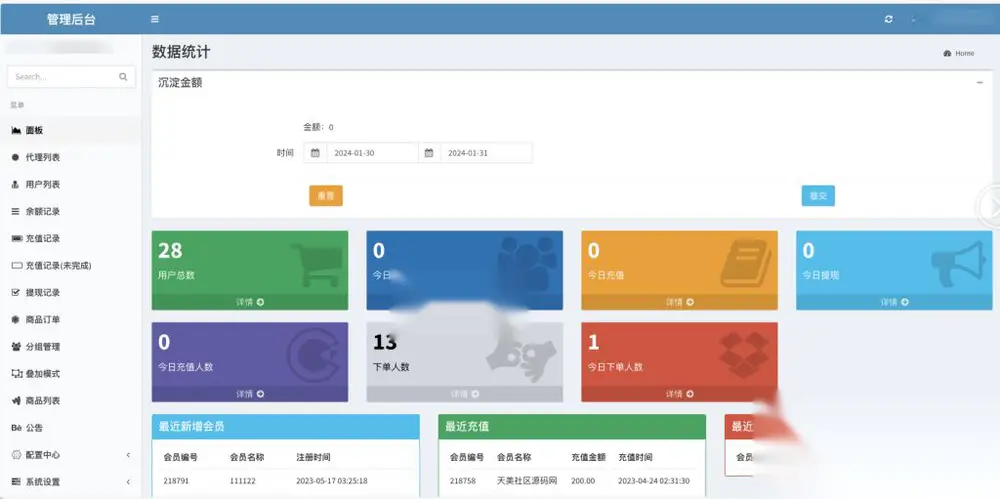Click the 叠加模式 icon
Screen dimensions: 1000x499
[17, 373]
